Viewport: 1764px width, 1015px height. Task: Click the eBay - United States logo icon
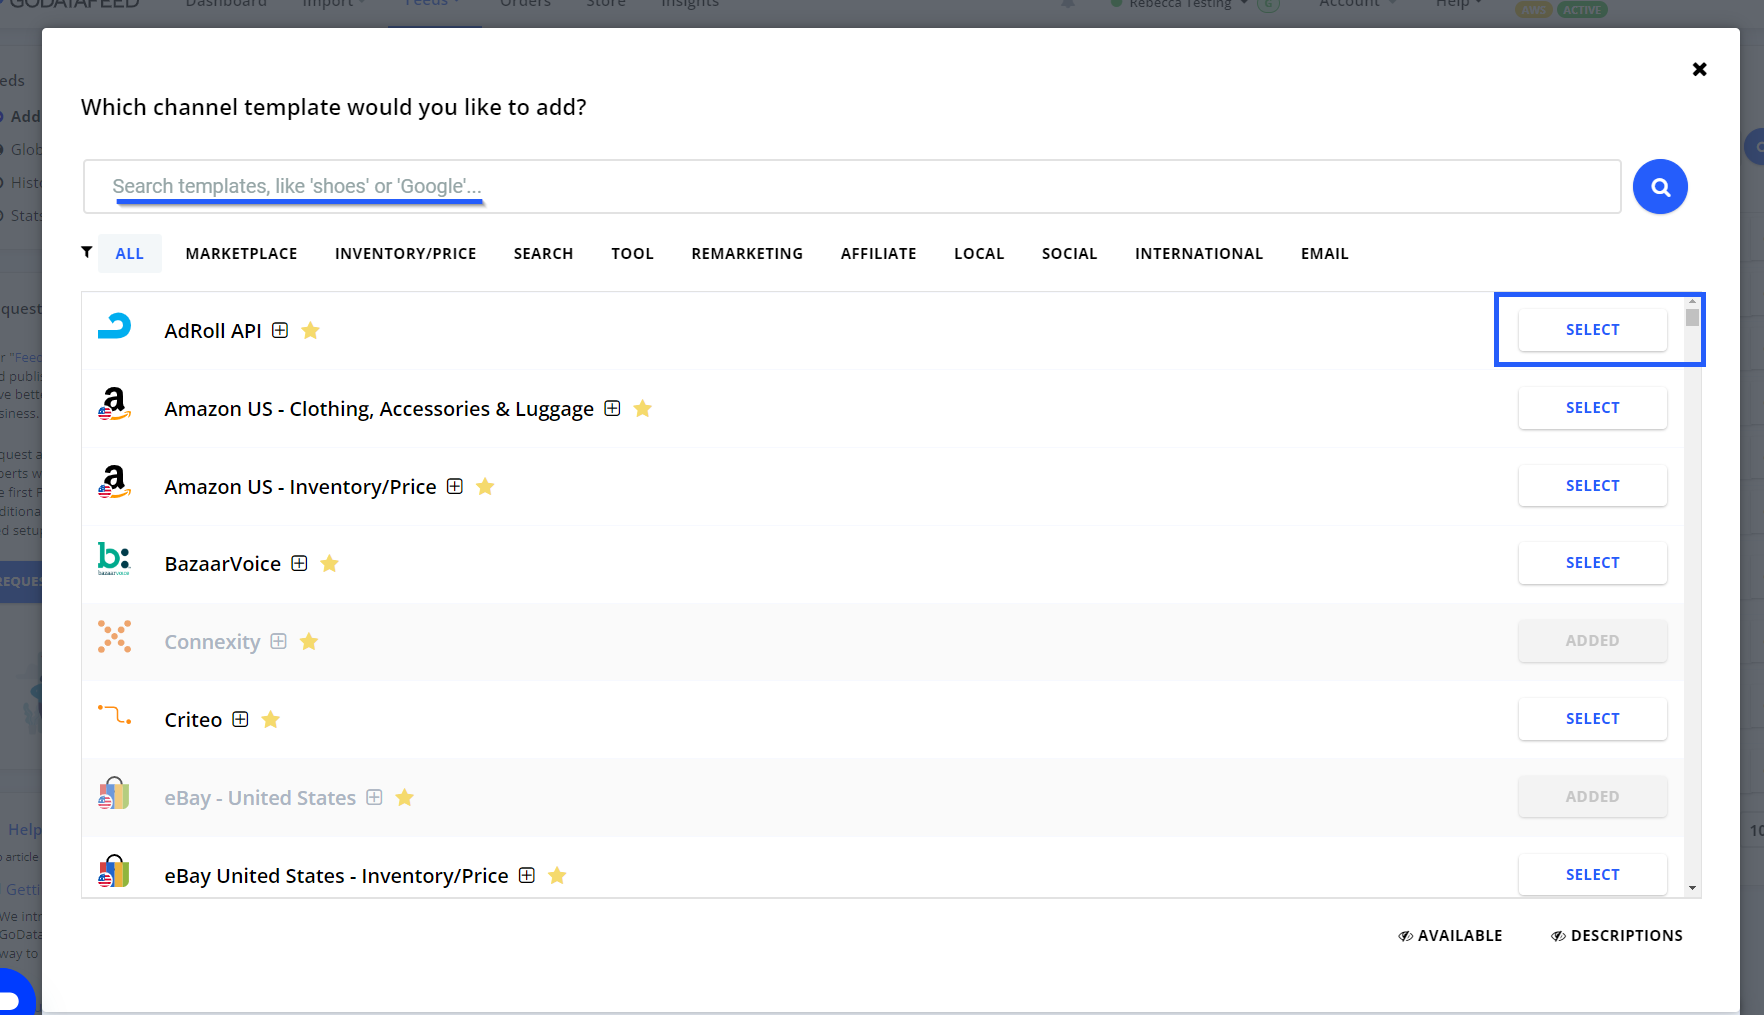pyautogui.click(x=114, y=793)
